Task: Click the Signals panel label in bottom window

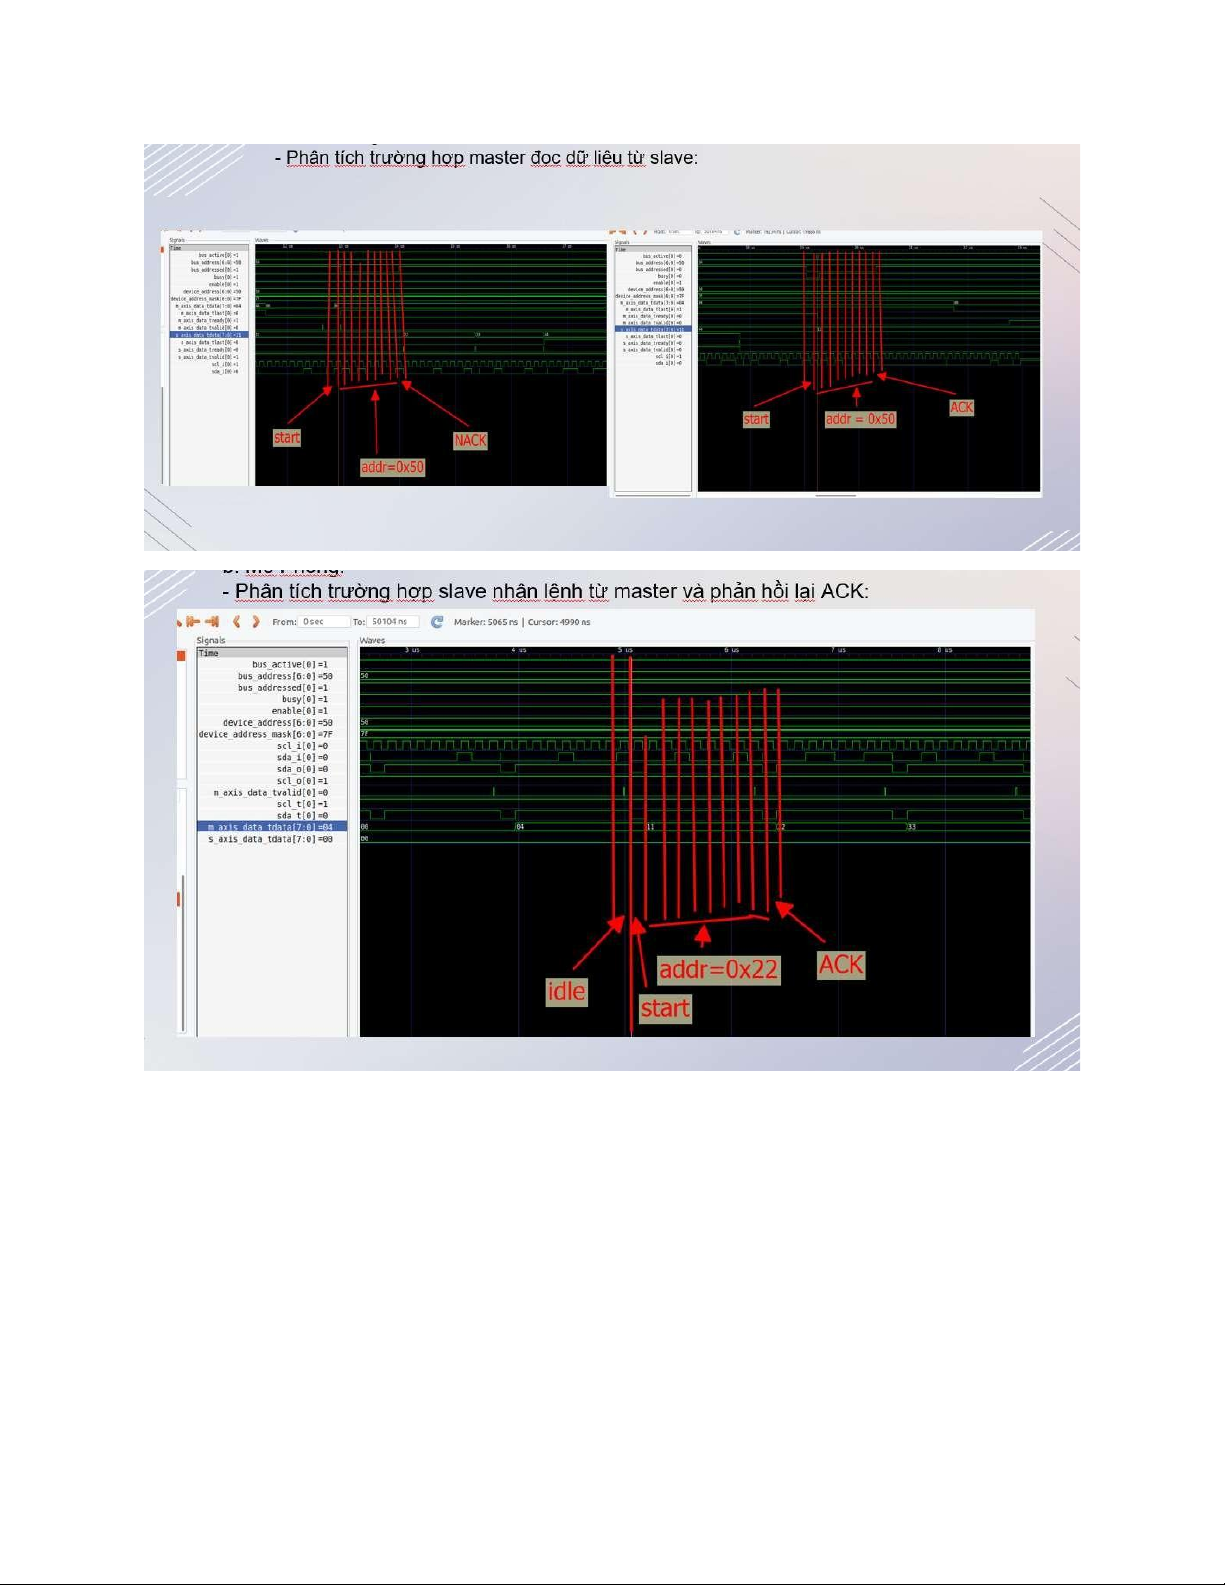Action: [x=211, y=640]
